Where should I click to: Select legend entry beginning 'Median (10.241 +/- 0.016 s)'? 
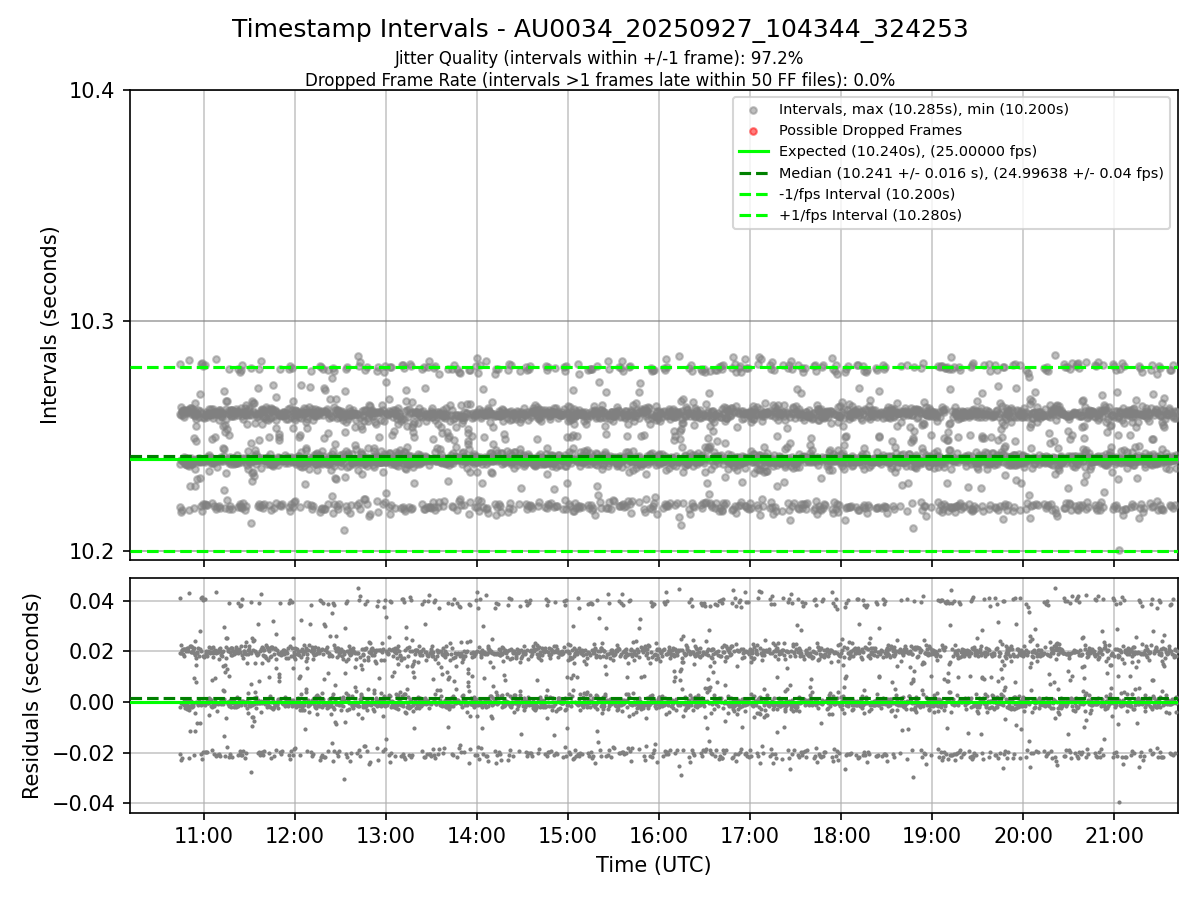(x=971, y=173)
